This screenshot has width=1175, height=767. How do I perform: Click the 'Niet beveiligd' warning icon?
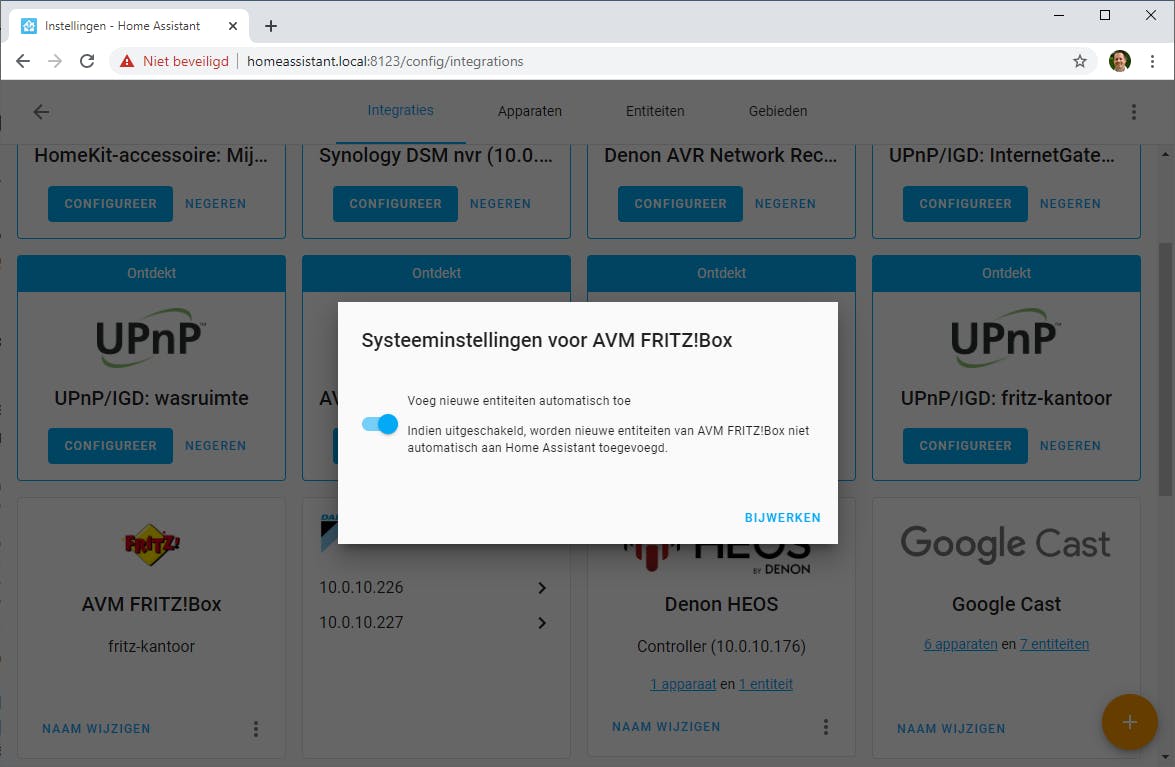[127, 61]
